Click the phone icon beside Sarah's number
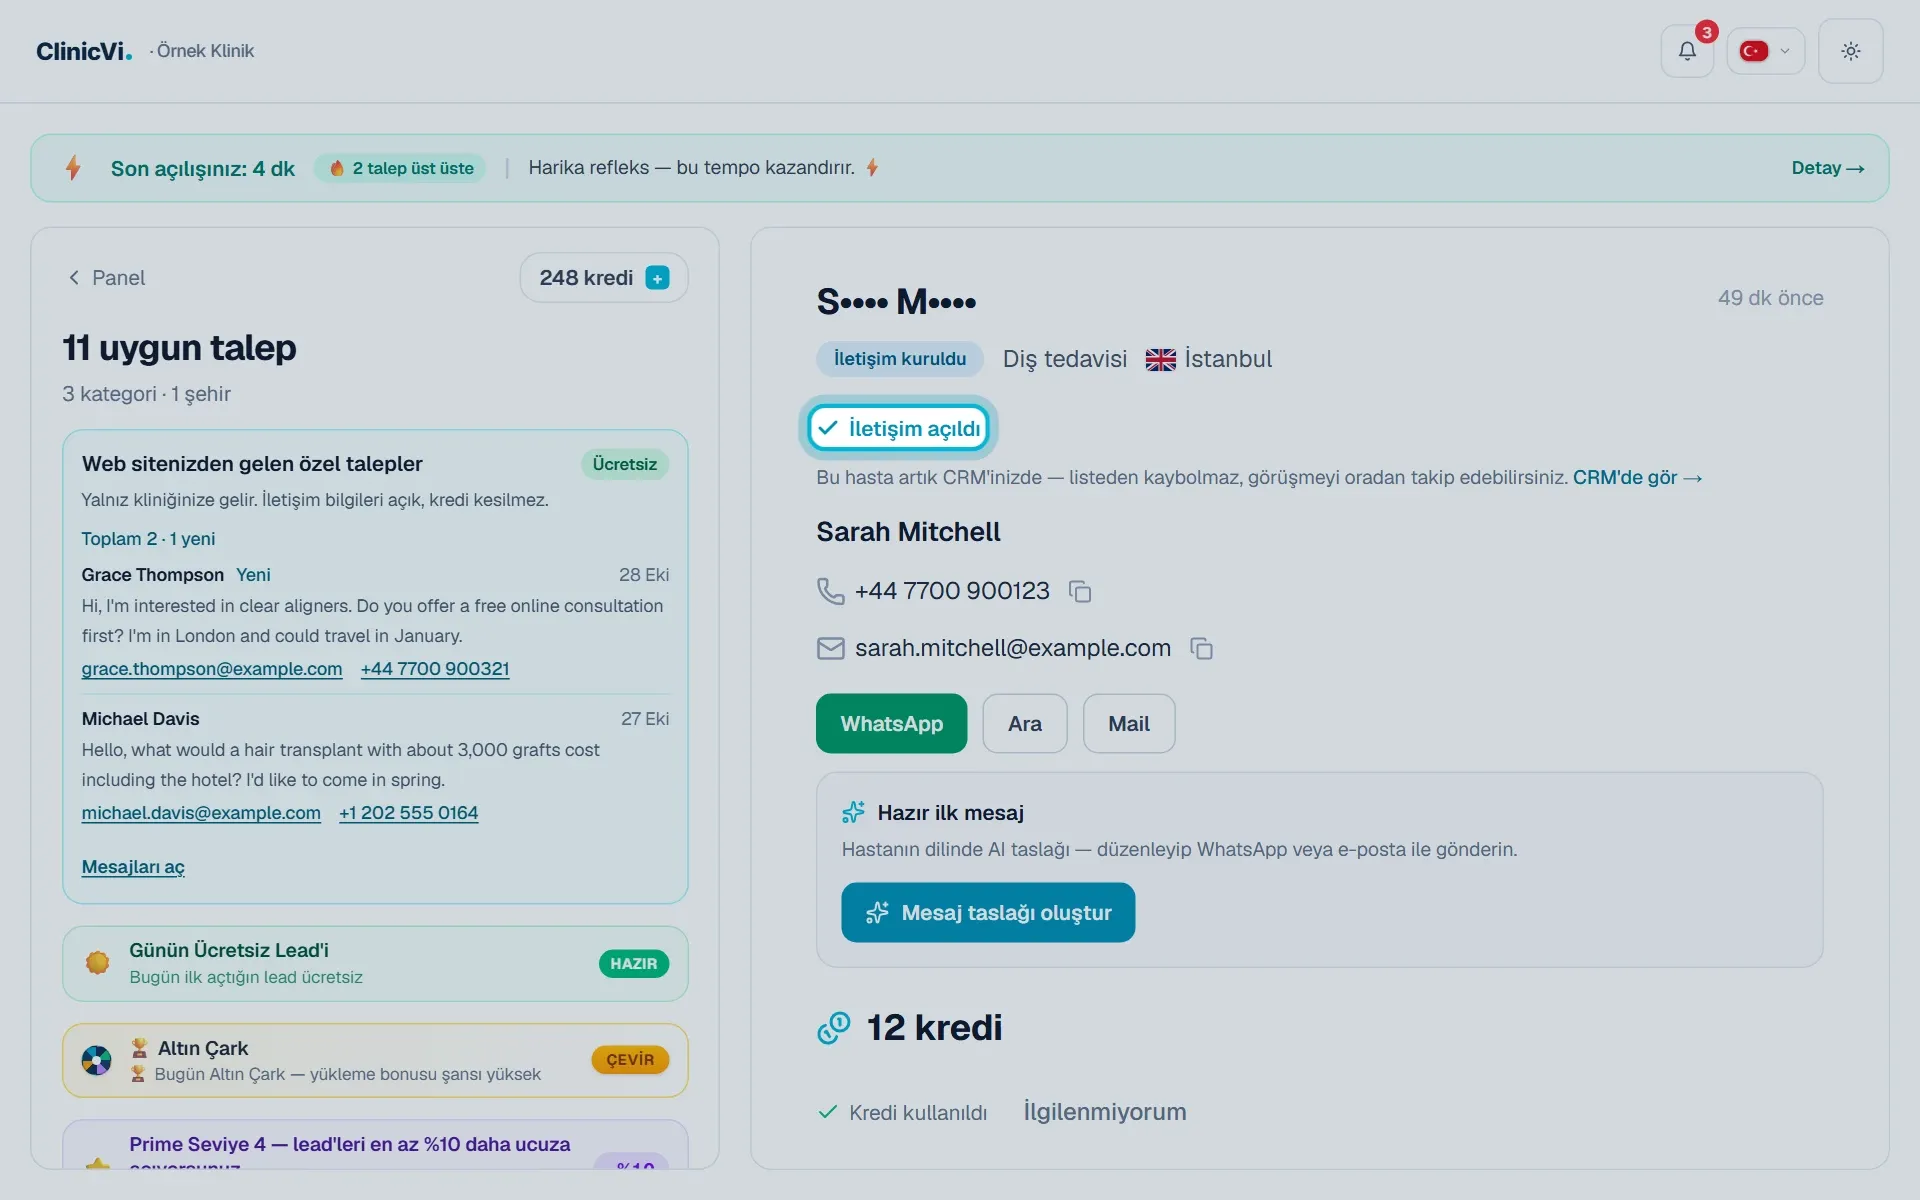The width and height of the screenshot is (1920, 1200). point(830,591)
